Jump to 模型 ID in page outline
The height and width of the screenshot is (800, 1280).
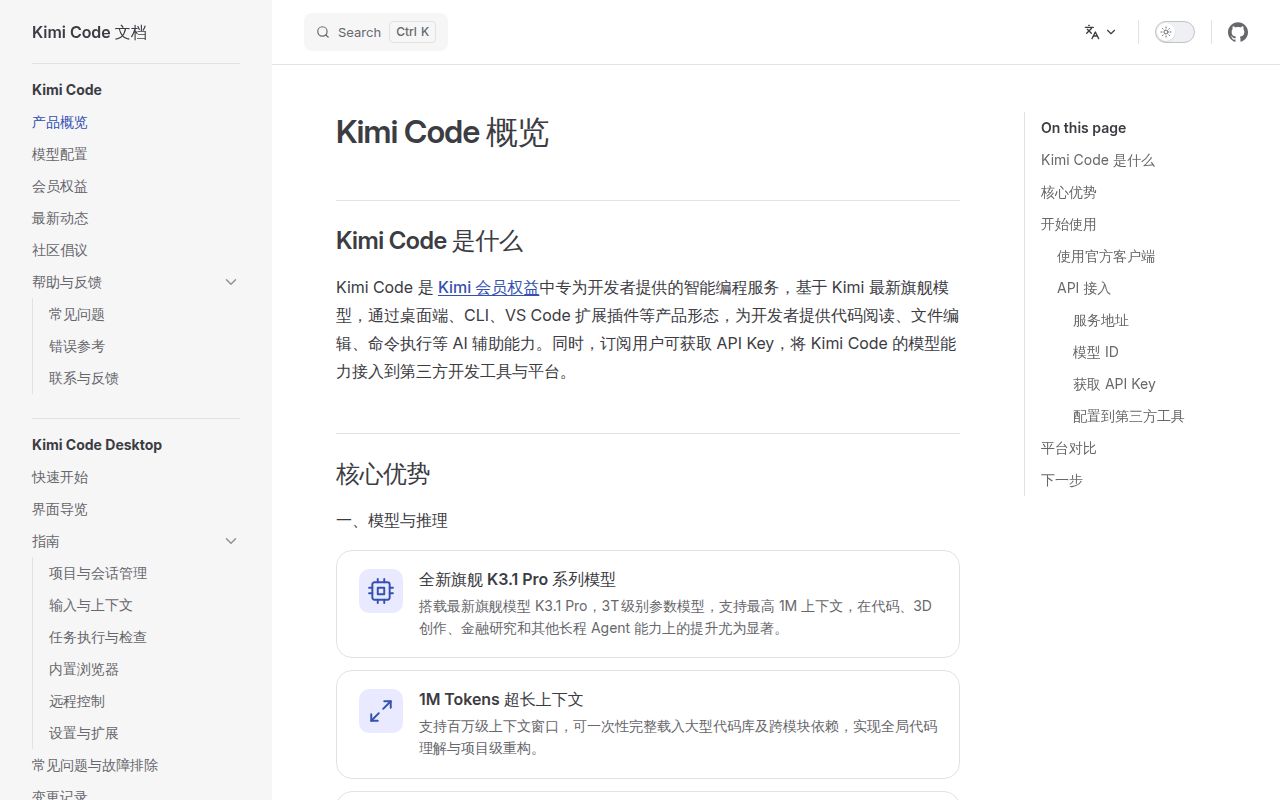pos(1096,352)
